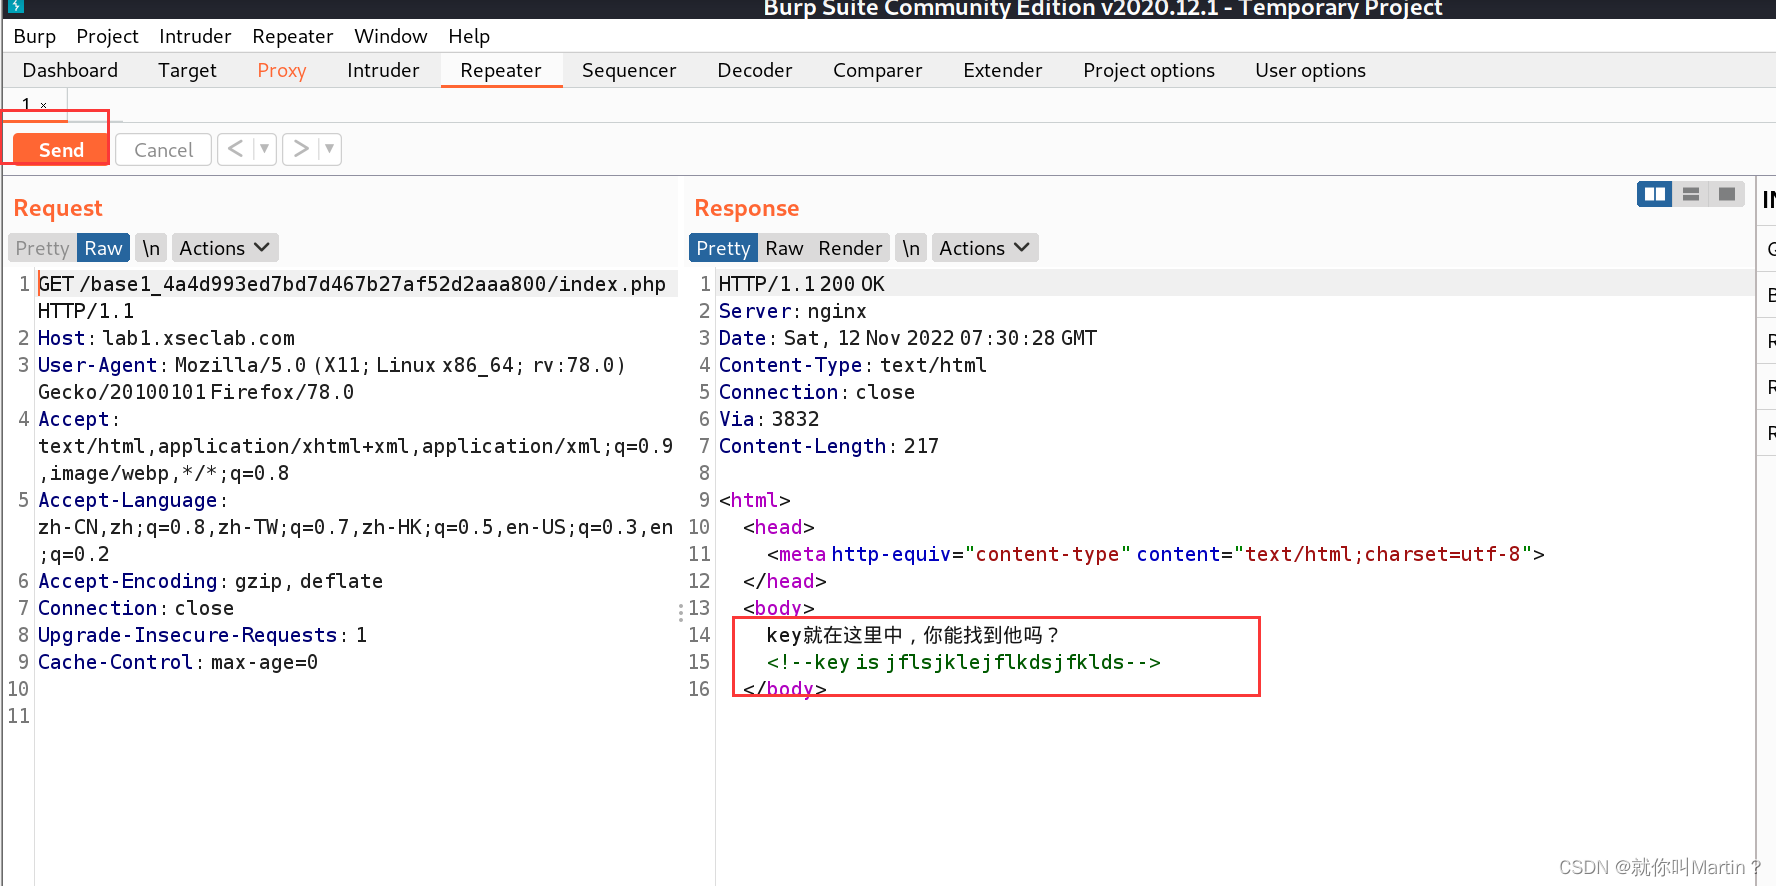1776x886 pixels.
Task: Switch to the Intruder tool tab
Action: click(x=383, y=70)
